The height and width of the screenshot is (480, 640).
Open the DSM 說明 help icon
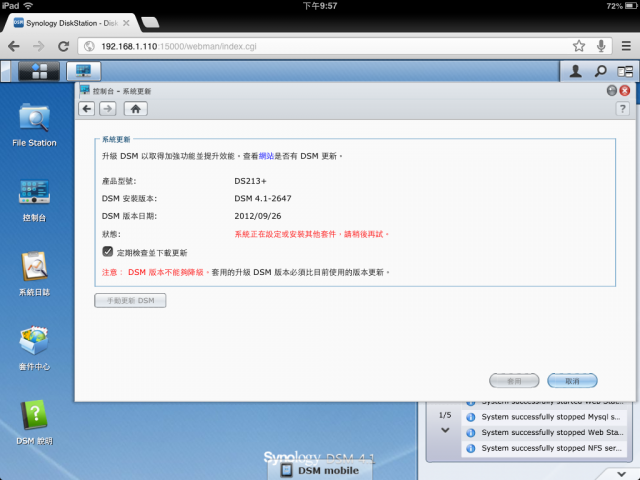point(34,422)
